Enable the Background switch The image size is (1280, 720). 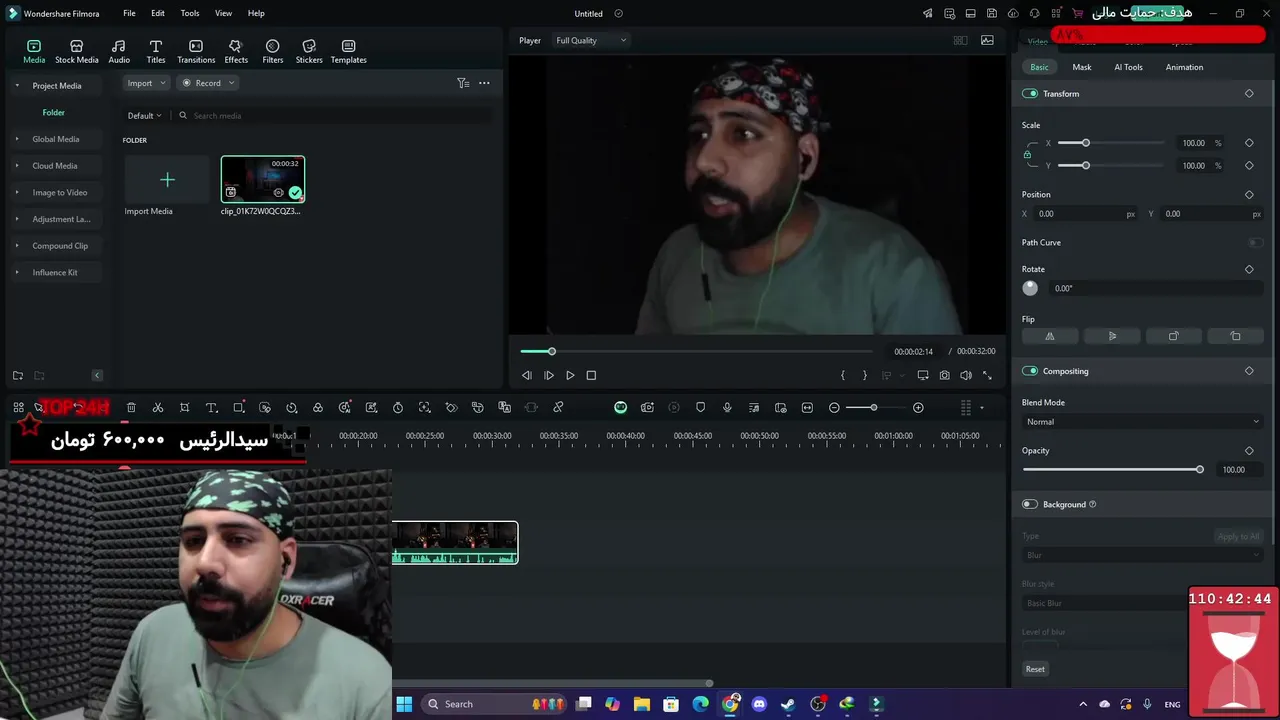click(x=1030, y=505)
